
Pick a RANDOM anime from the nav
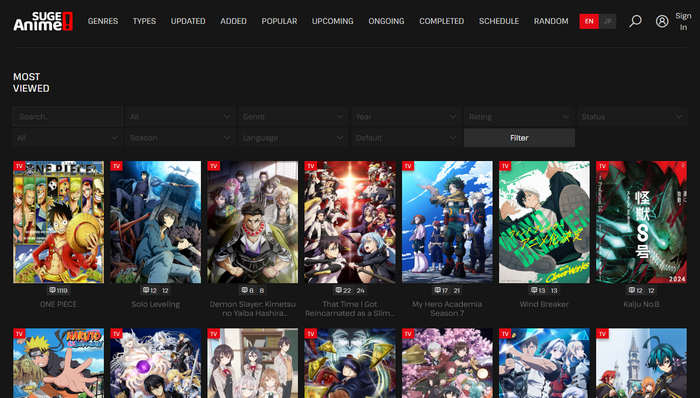pos(551,21)
